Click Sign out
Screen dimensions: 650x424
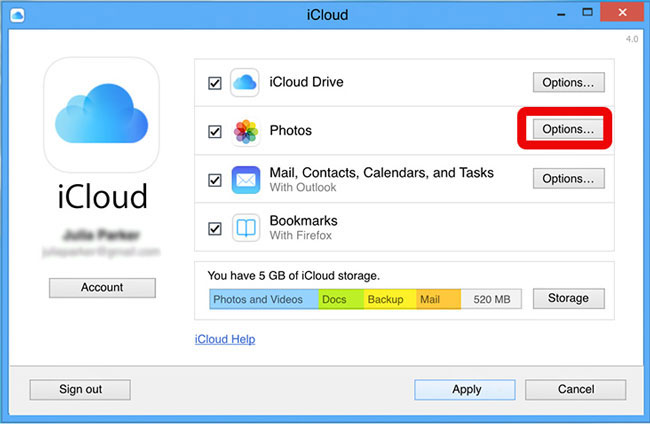click(x=80, y=390)
